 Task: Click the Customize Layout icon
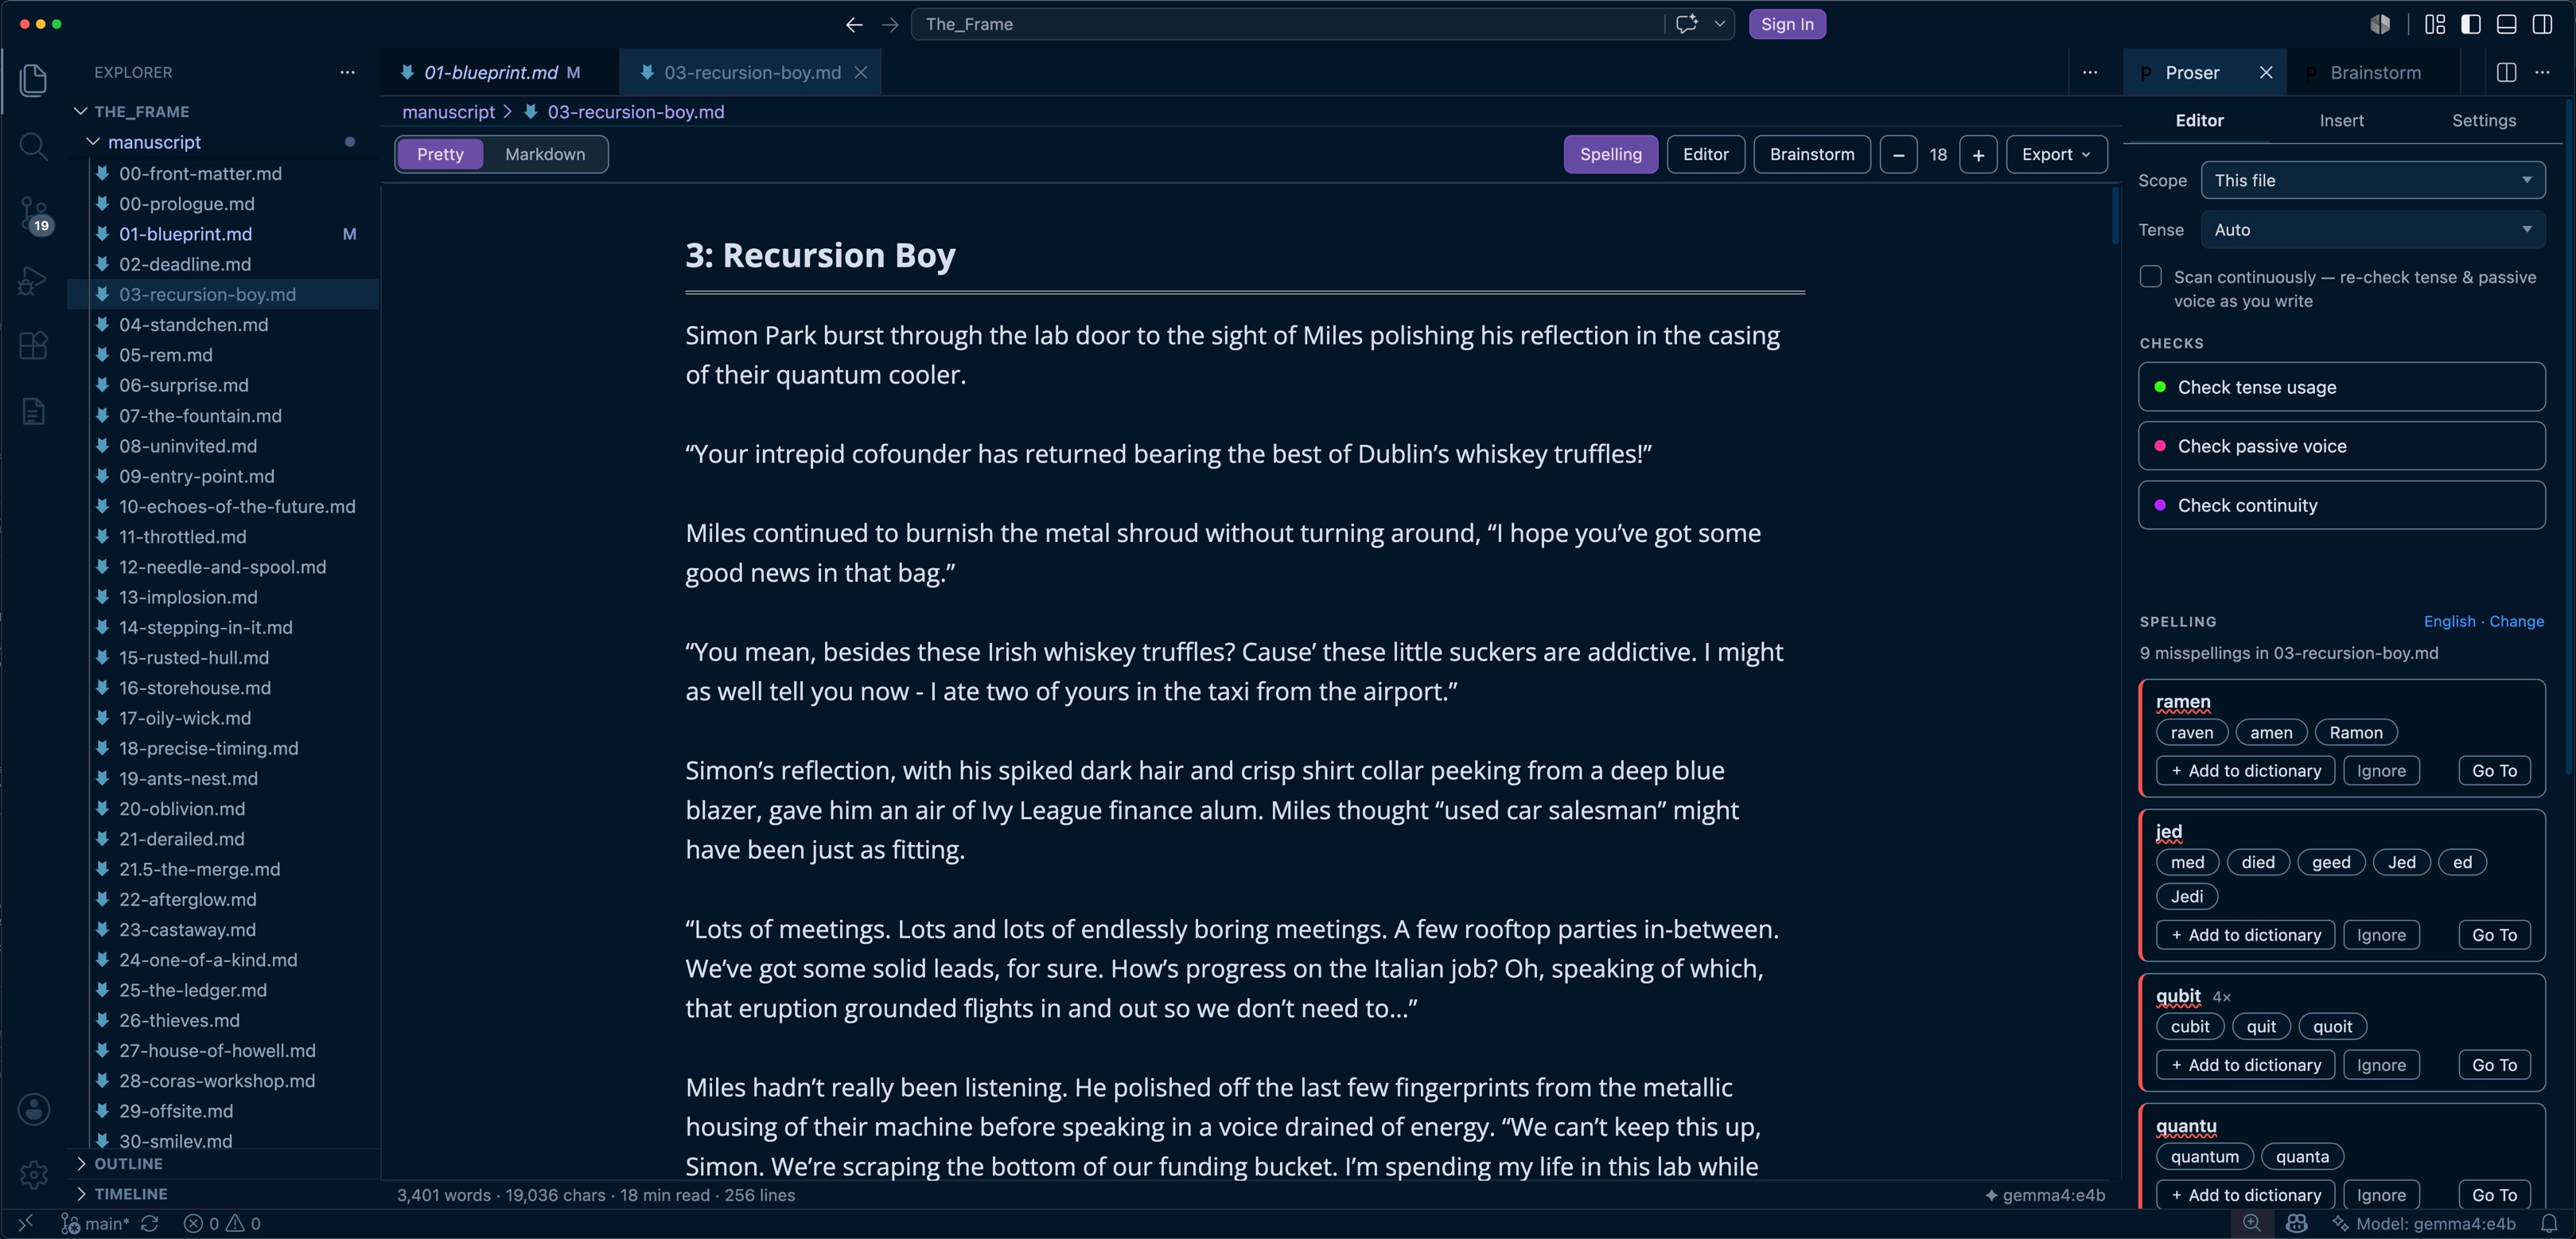[2435, 24]
